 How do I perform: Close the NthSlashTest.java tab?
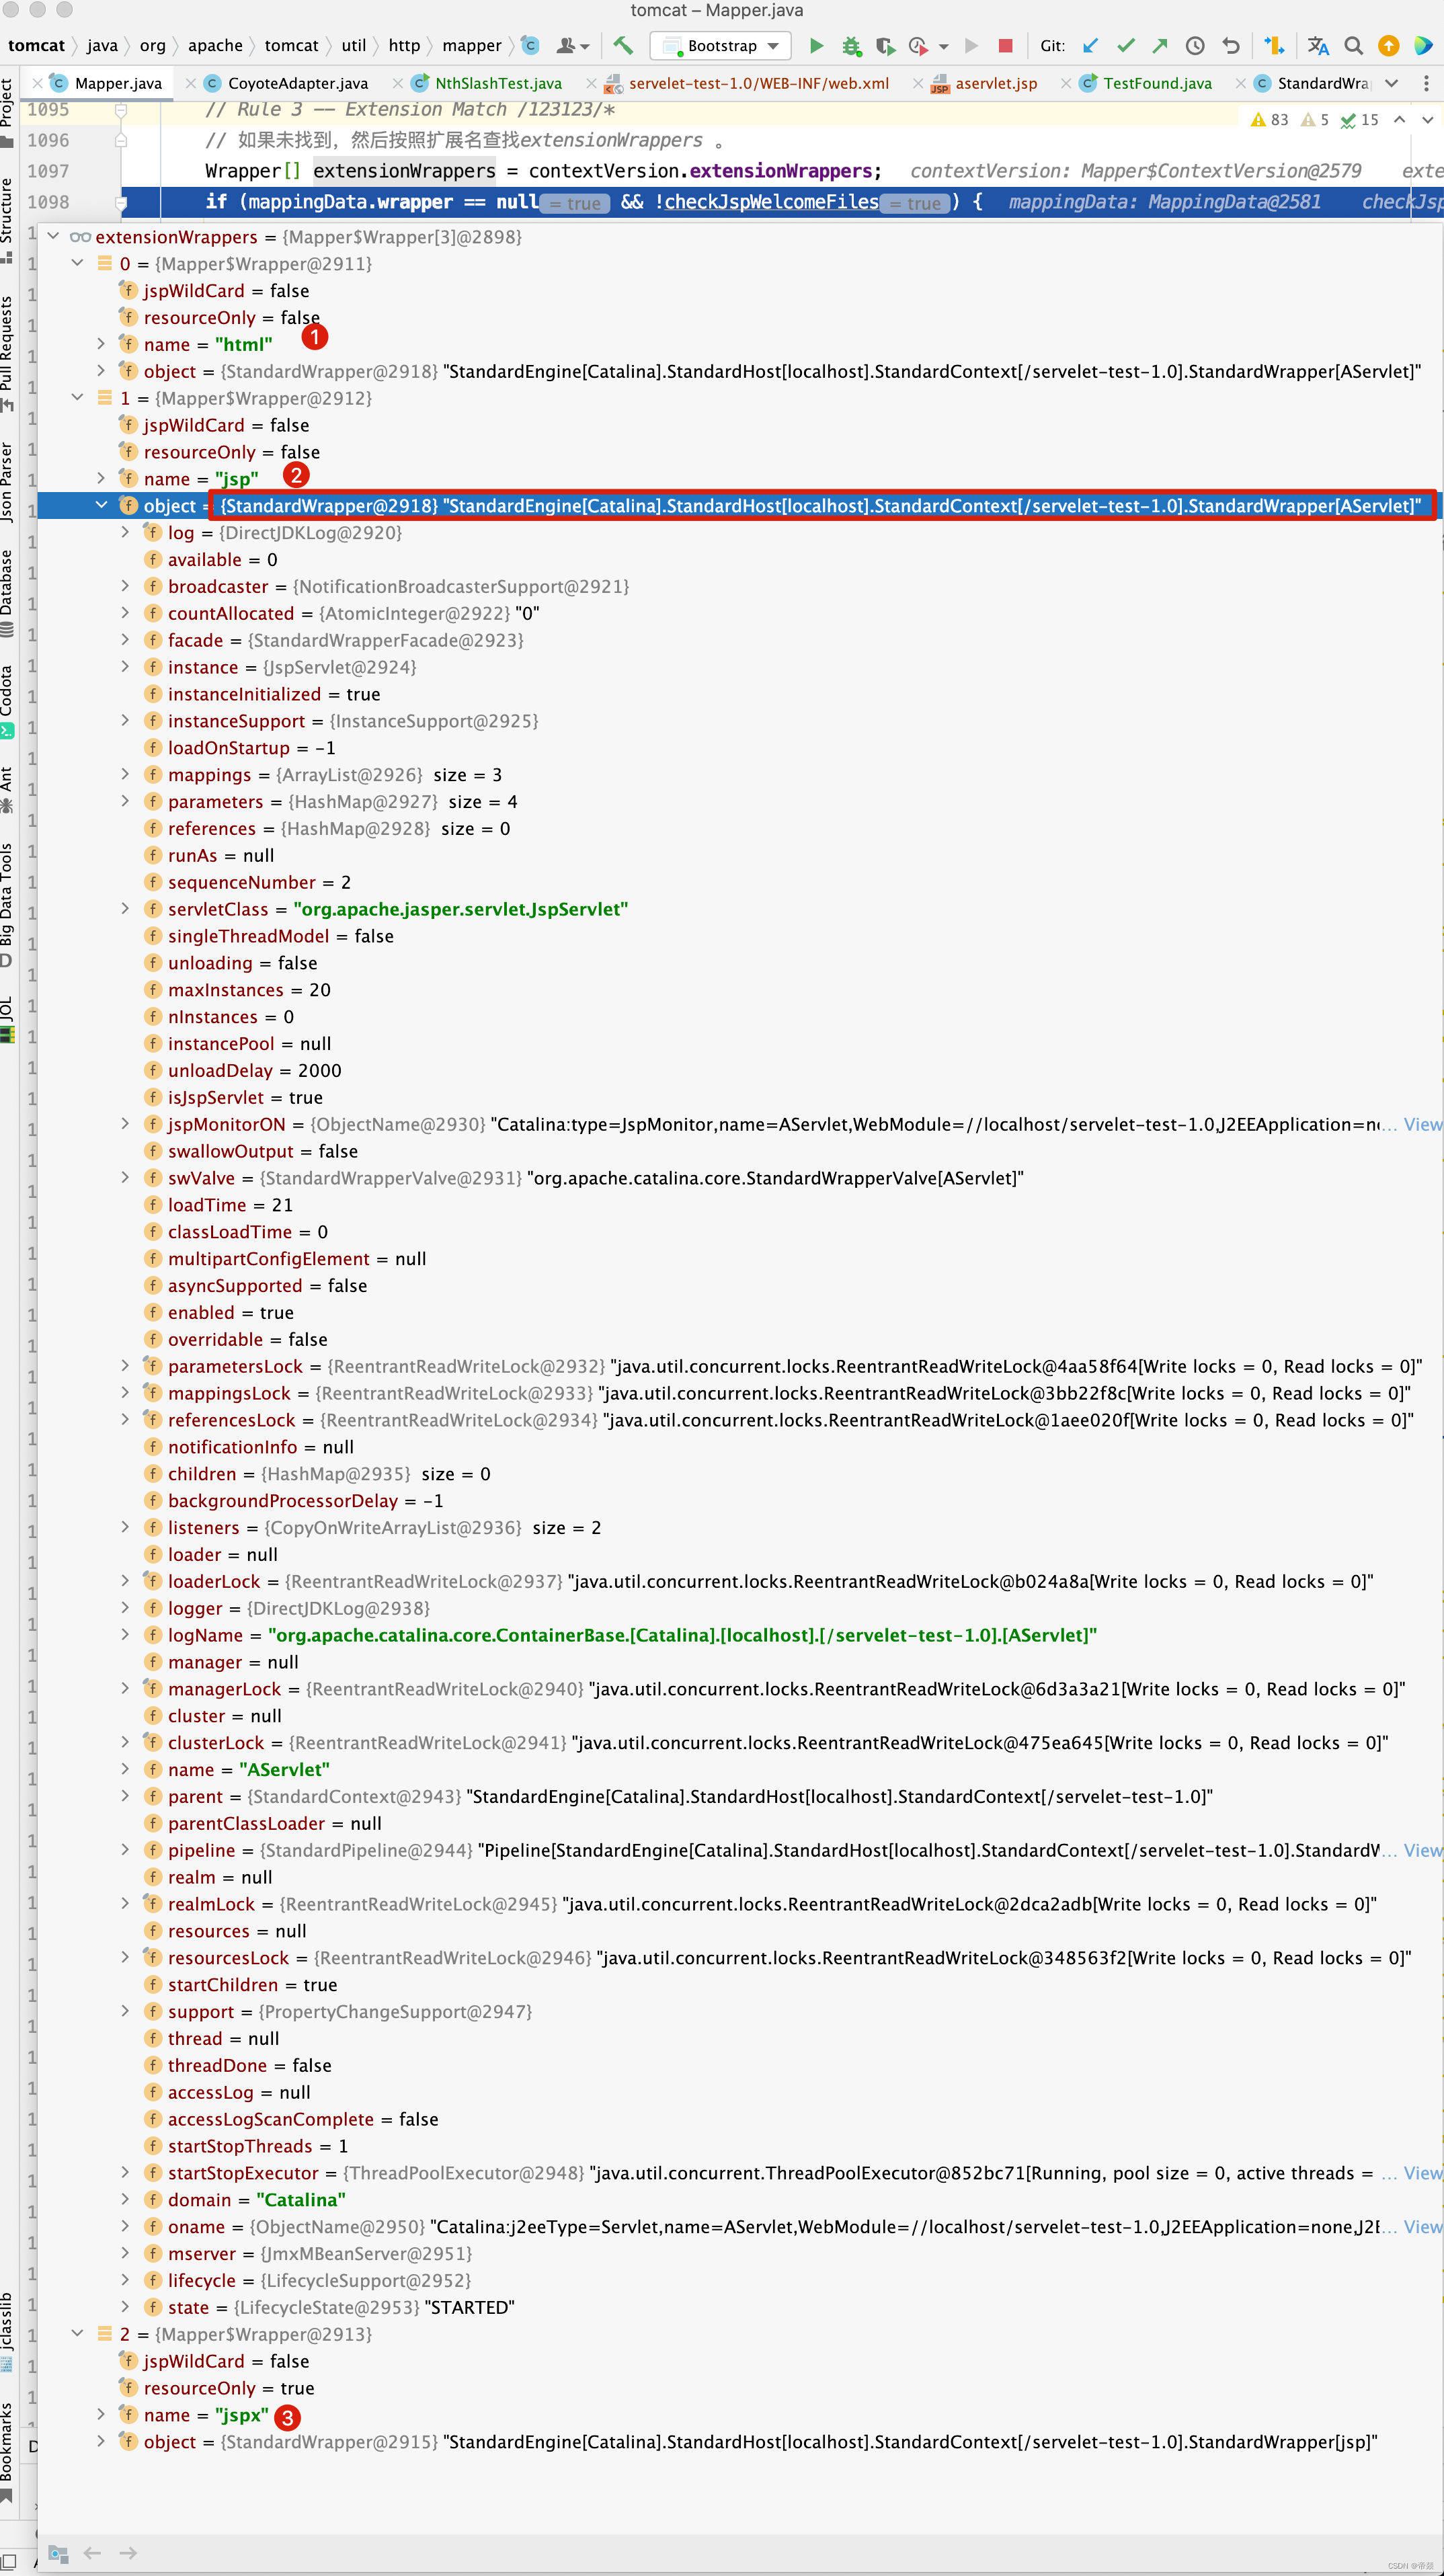pyautogui.click(x=398, y=83)
